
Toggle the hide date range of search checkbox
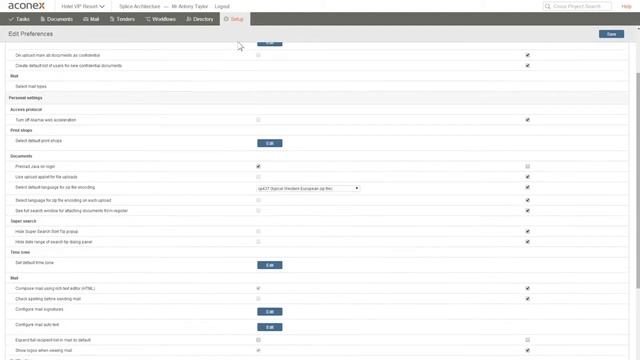(x=258, y=242)
